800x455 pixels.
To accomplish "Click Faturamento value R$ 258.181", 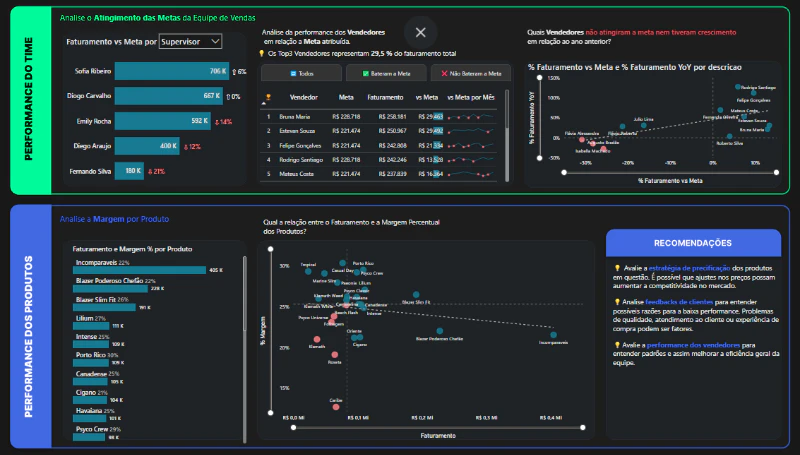I will [392, 116].
